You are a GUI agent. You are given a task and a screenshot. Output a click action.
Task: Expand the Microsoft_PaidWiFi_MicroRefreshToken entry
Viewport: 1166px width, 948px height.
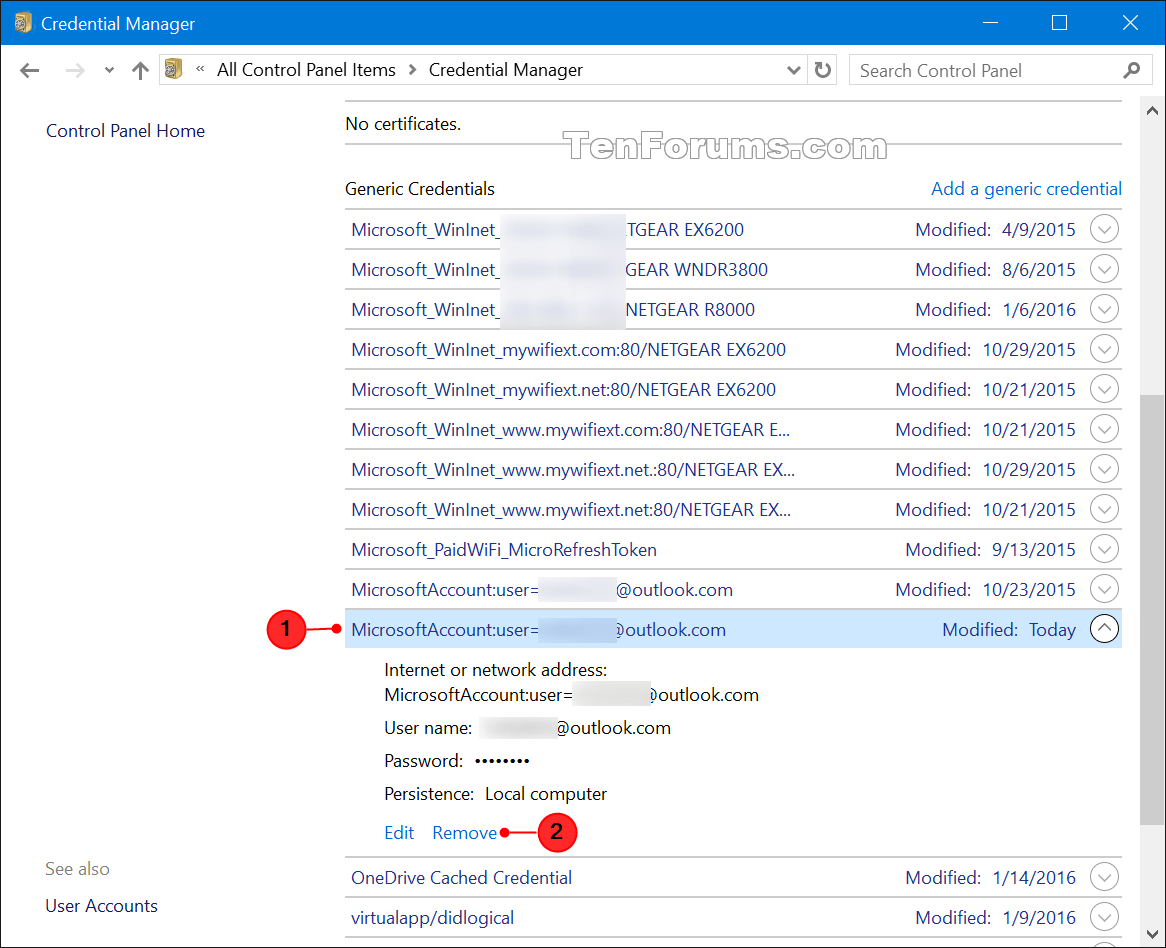1104,548
